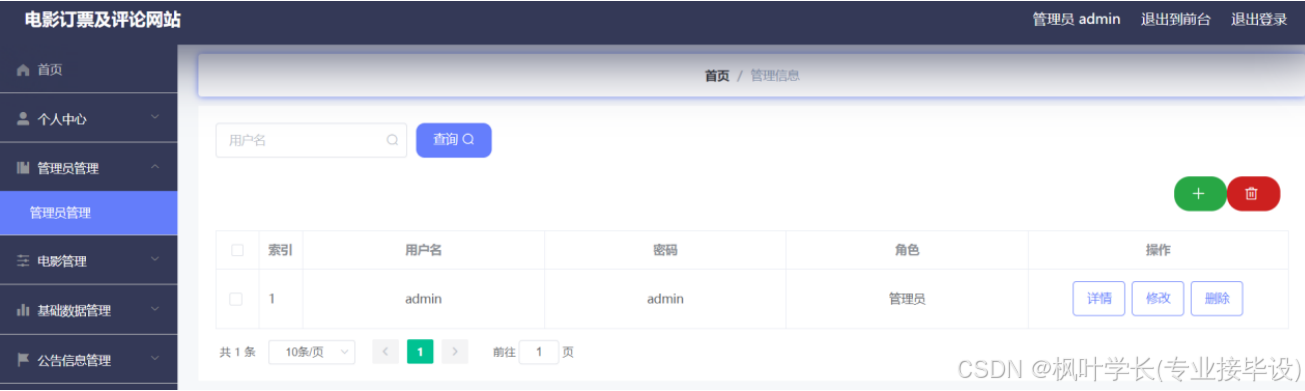Expand the 公告信息管理 menu chevron
1305x391 pixels.
[x=155, y=359]
